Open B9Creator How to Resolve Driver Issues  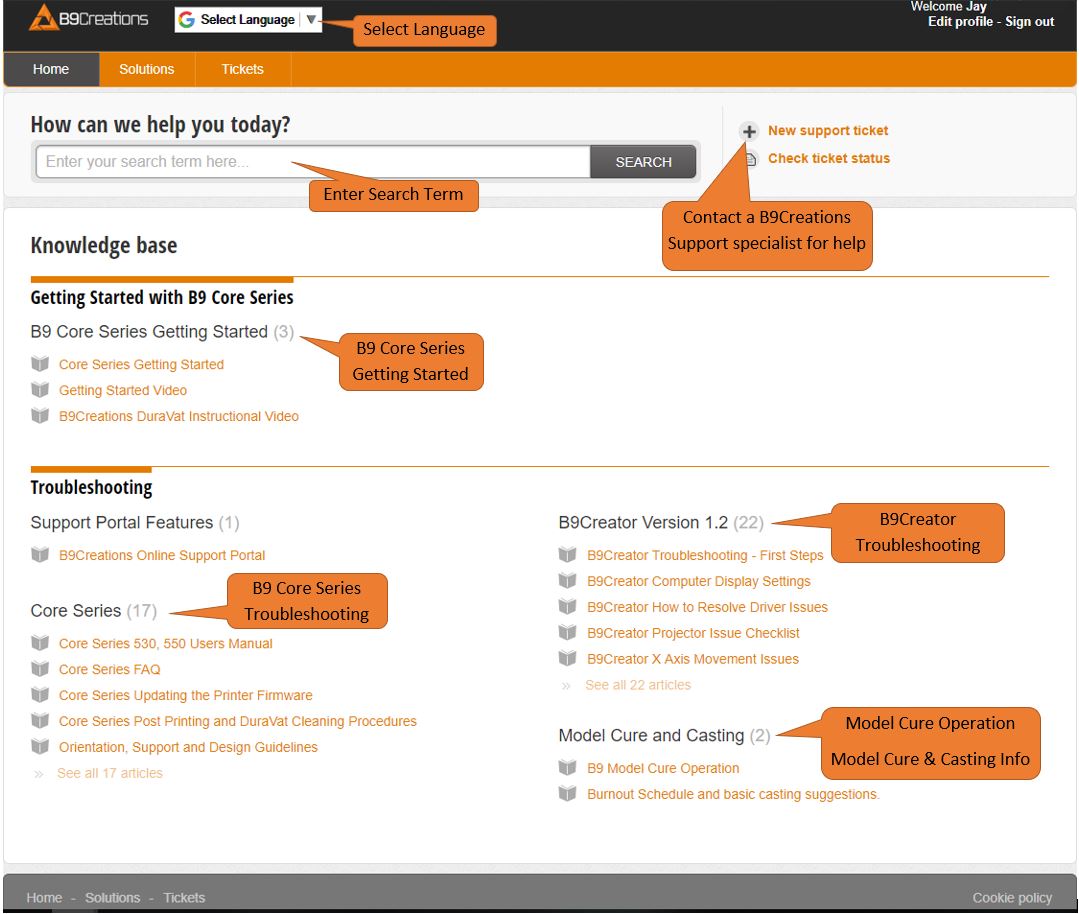coord(707,607)
